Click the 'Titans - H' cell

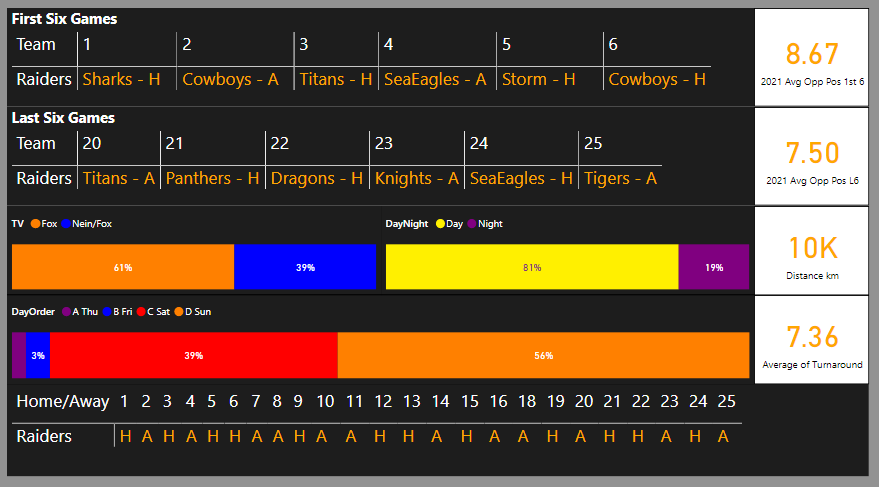336,79
